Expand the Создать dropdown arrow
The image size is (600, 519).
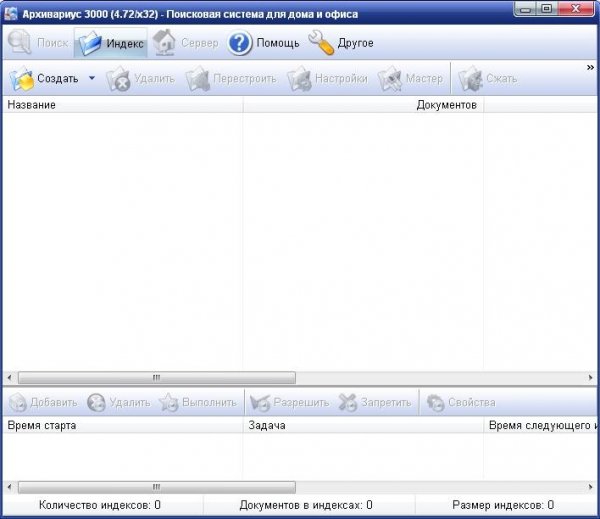point(92,78)
